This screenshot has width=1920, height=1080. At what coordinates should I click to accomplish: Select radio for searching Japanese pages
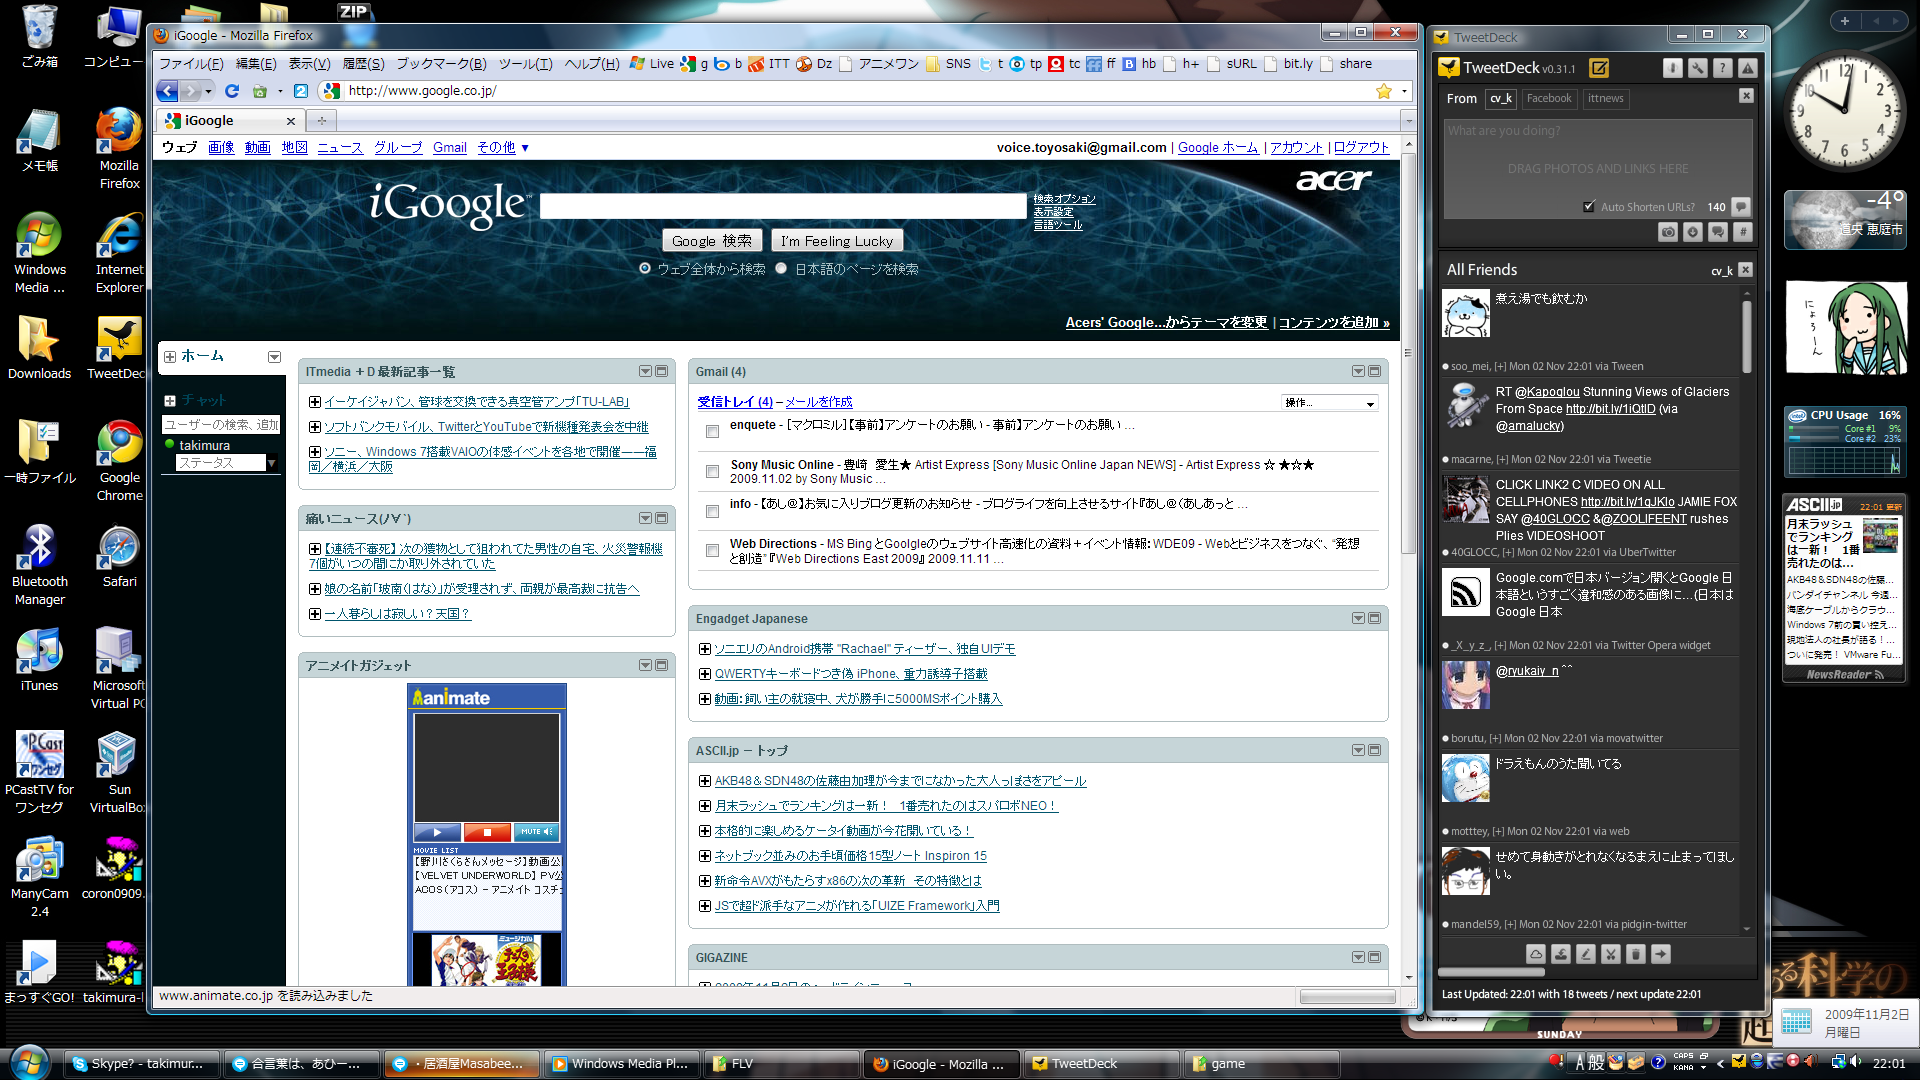point(782,268)
